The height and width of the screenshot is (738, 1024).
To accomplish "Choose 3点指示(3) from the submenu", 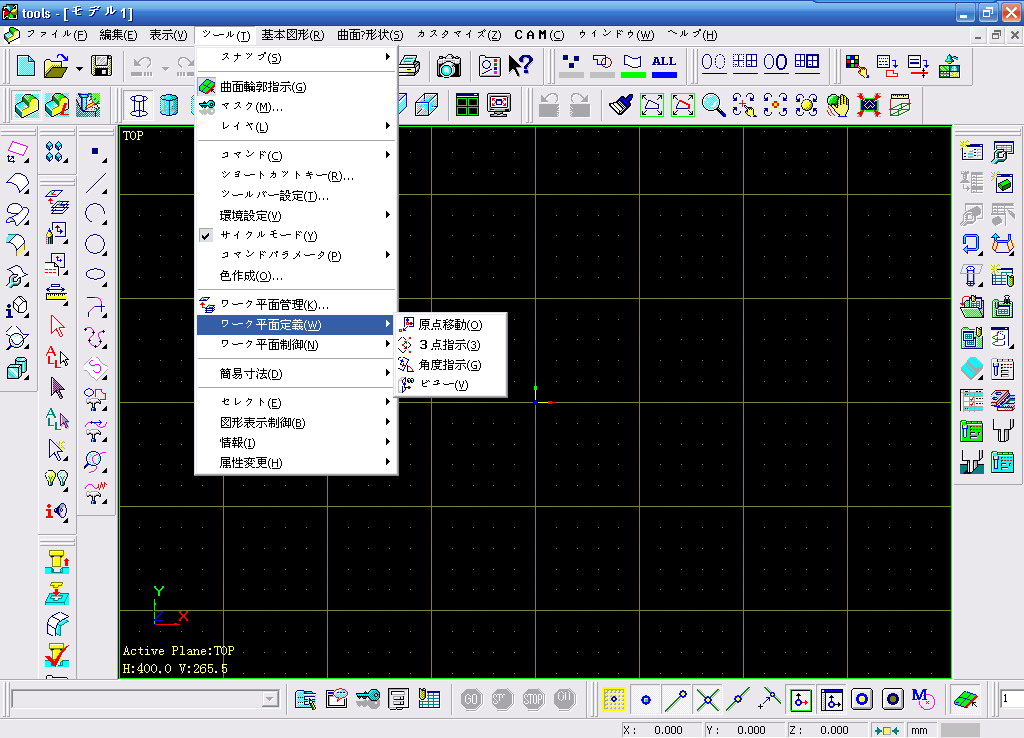I will pyautogui.click(x=451, y=345).
